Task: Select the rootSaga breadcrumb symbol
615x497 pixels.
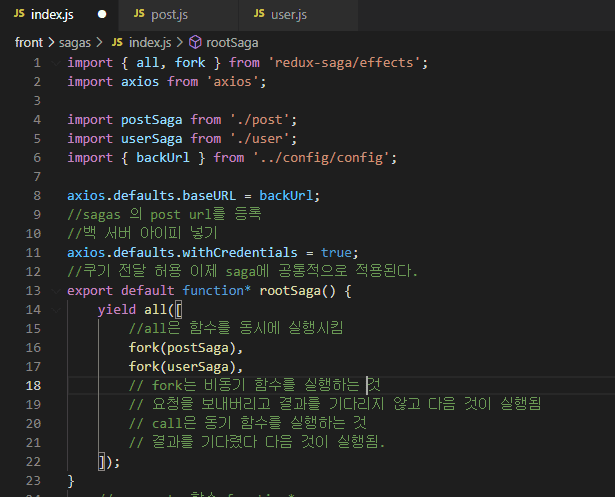Action: [x=232, y=42]
